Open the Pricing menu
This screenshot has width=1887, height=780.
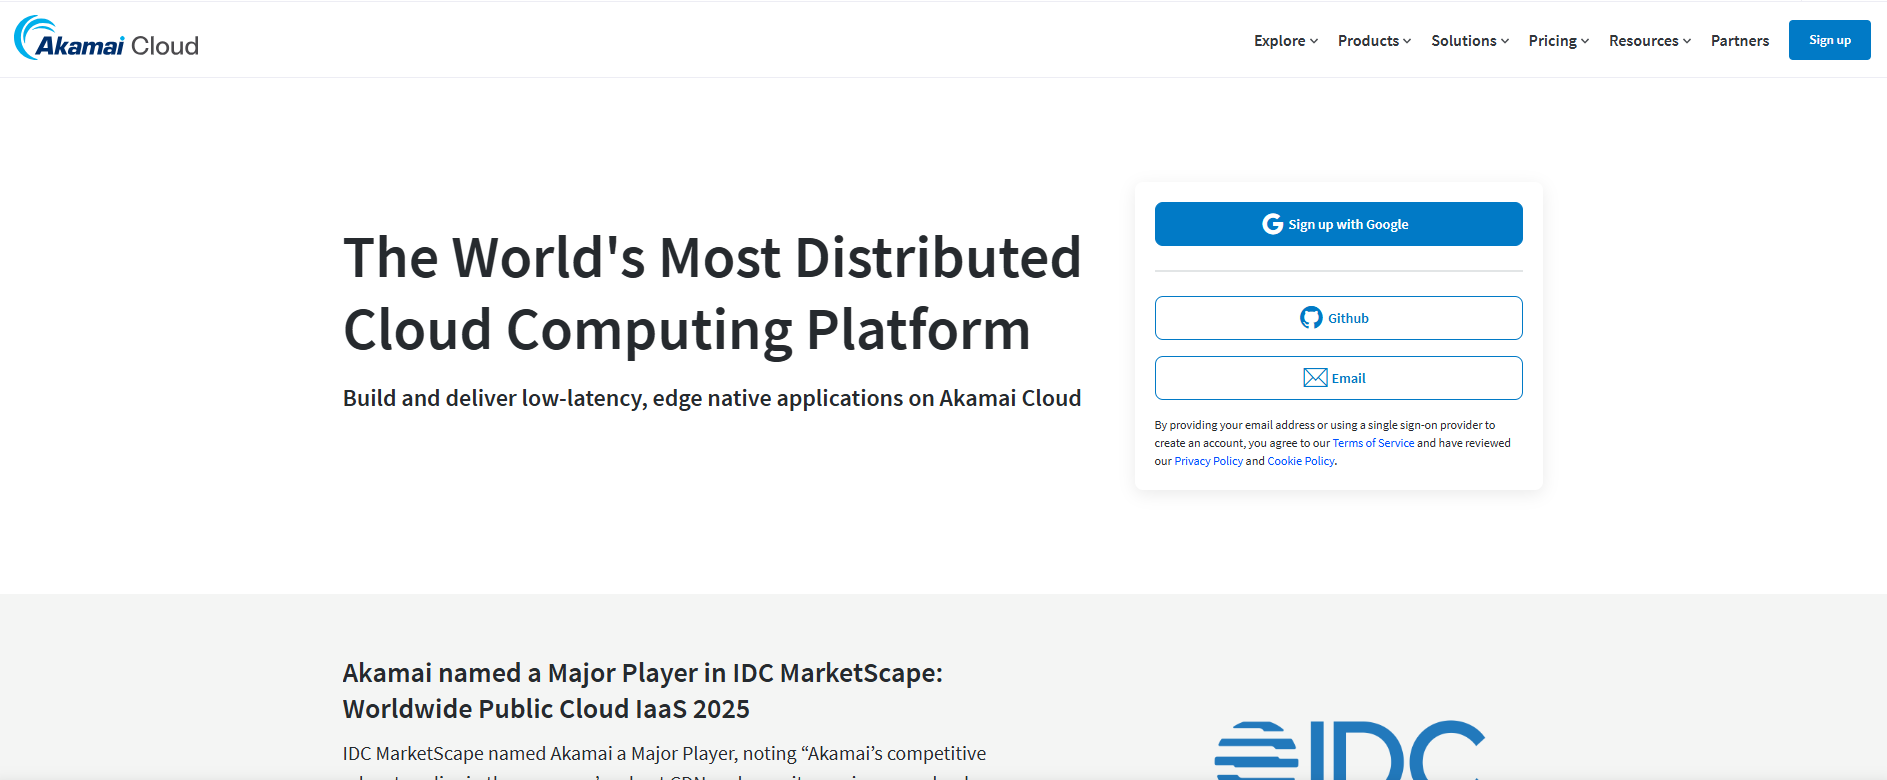coord(1558,41)
